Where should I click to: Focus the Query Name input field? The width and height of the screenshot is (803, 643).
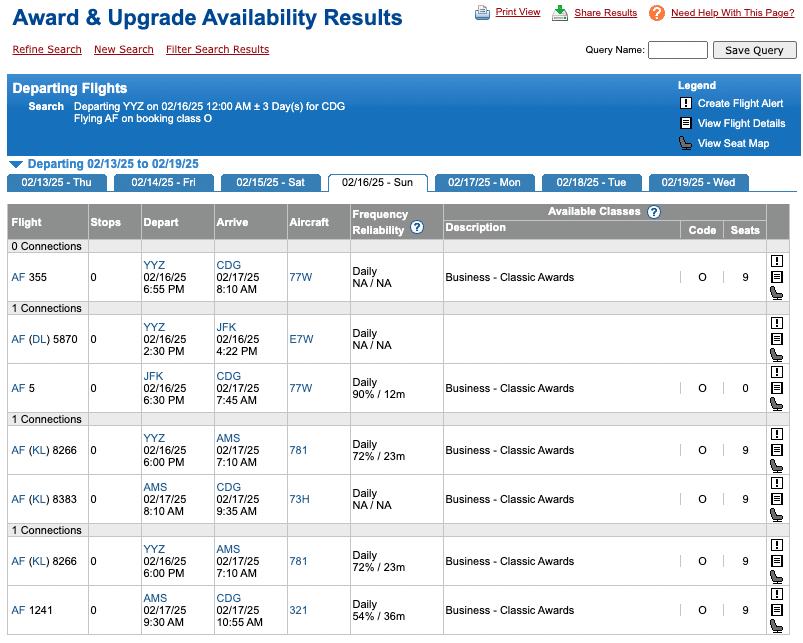click(677, 50)
